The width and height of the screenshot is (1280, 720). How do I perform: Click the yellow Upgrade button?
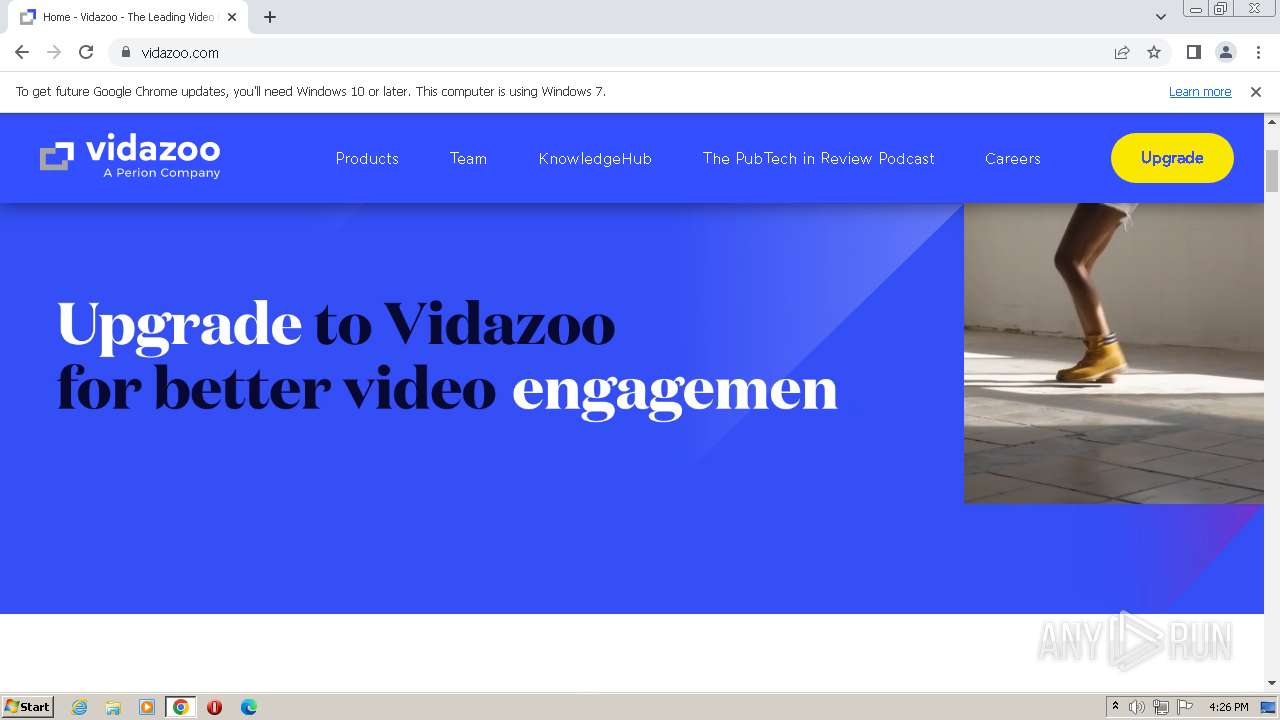[x=1172, y=158]
